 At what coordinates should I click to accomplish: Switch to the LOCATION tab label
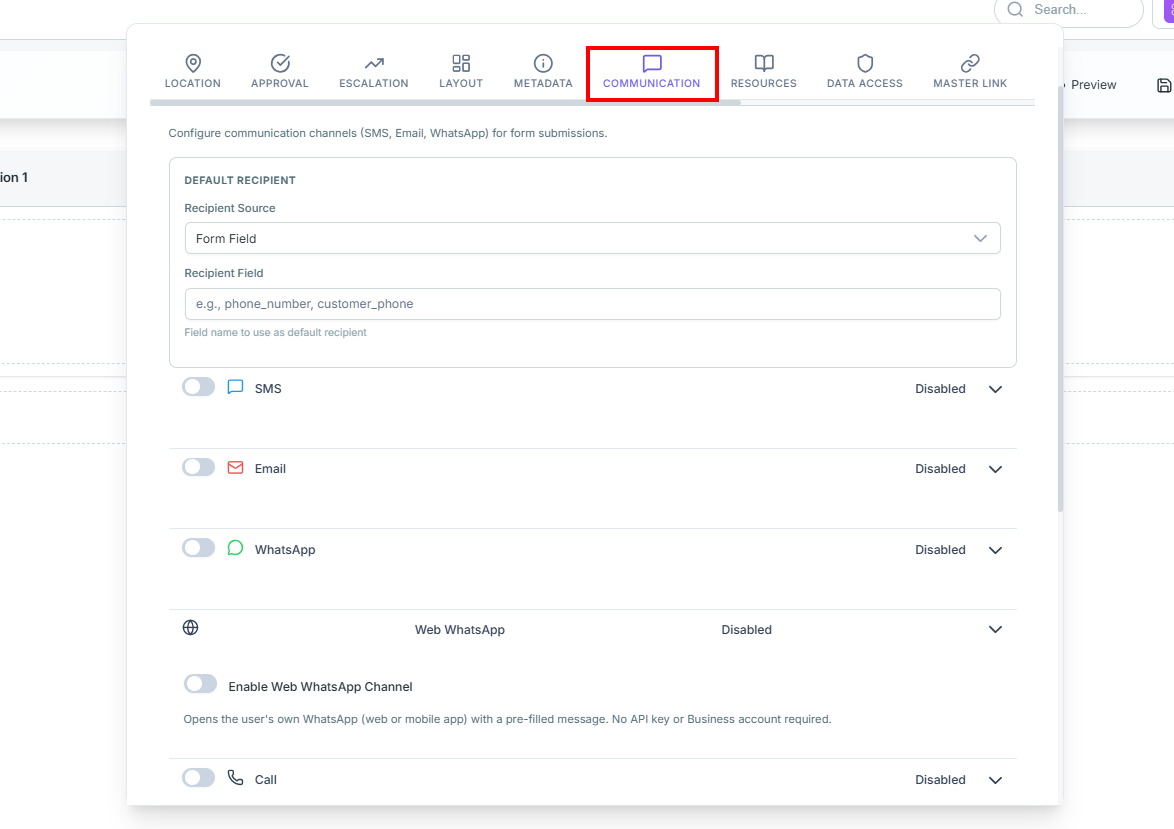[x=192, y=83]
